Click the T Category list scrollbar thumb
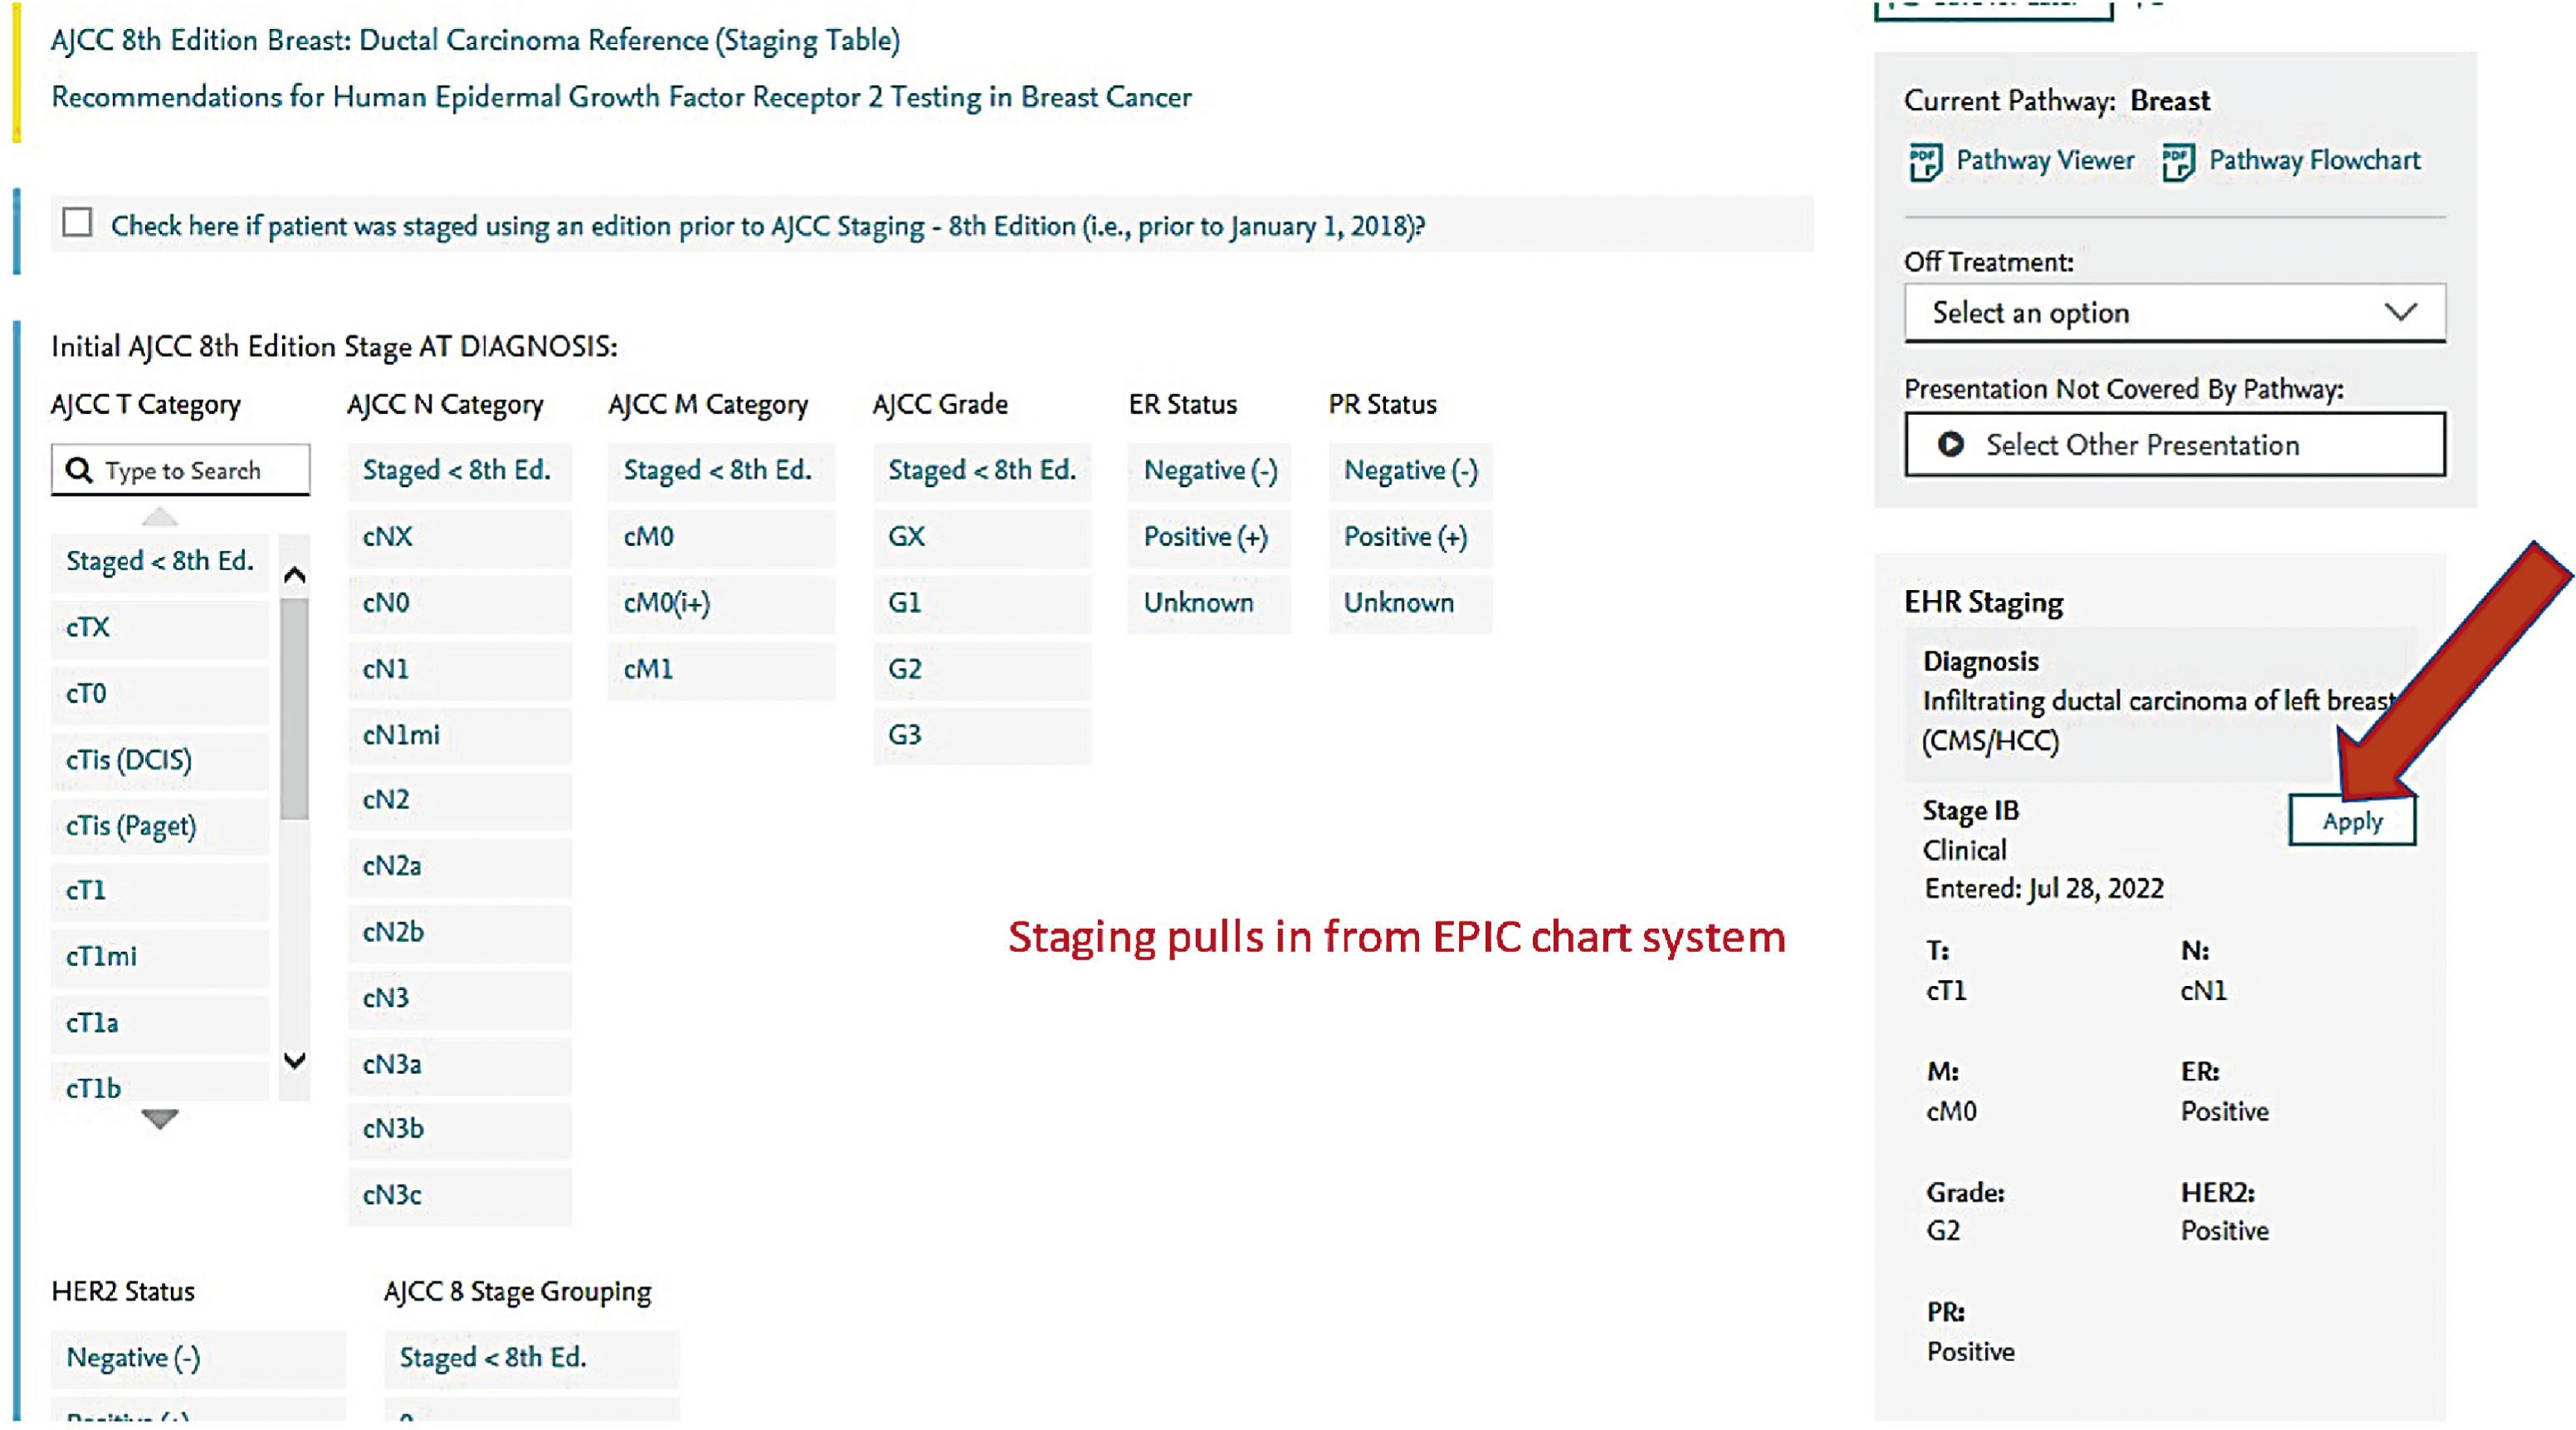This screenshot has height=1430, width=2576. coord(294,710)
